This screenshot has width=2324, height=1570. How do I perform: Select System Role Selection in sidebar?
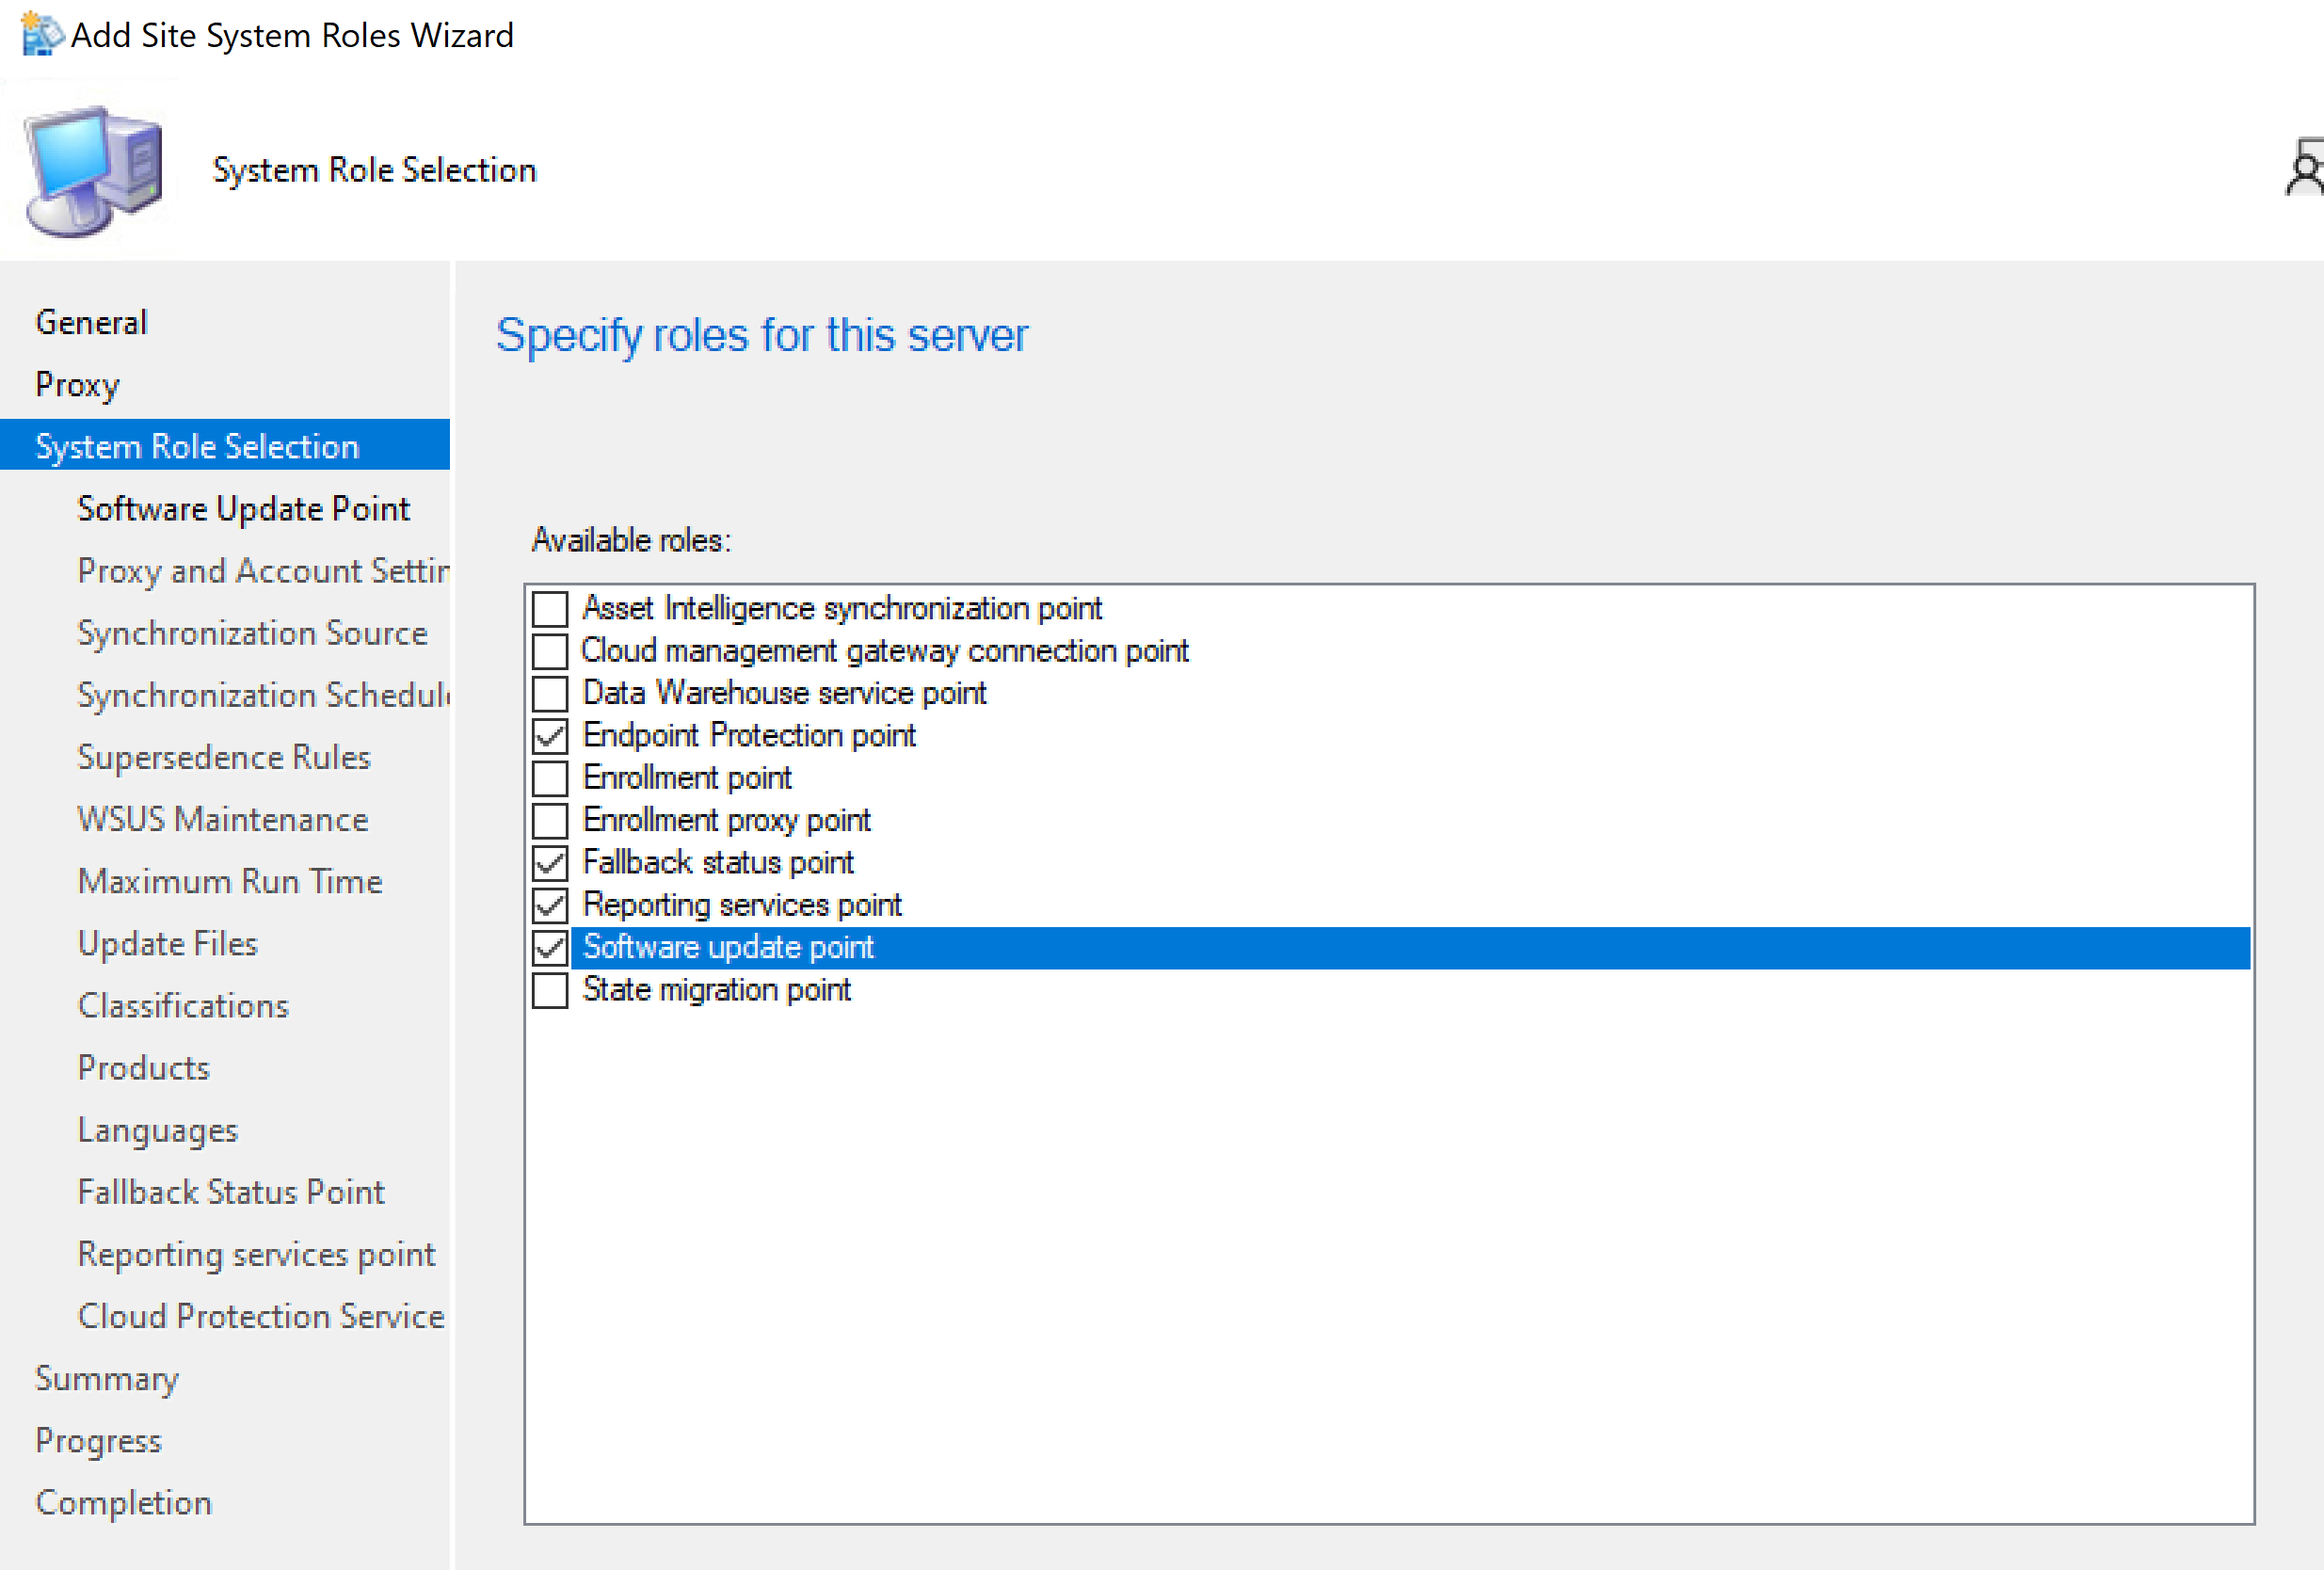coord(197,446)
